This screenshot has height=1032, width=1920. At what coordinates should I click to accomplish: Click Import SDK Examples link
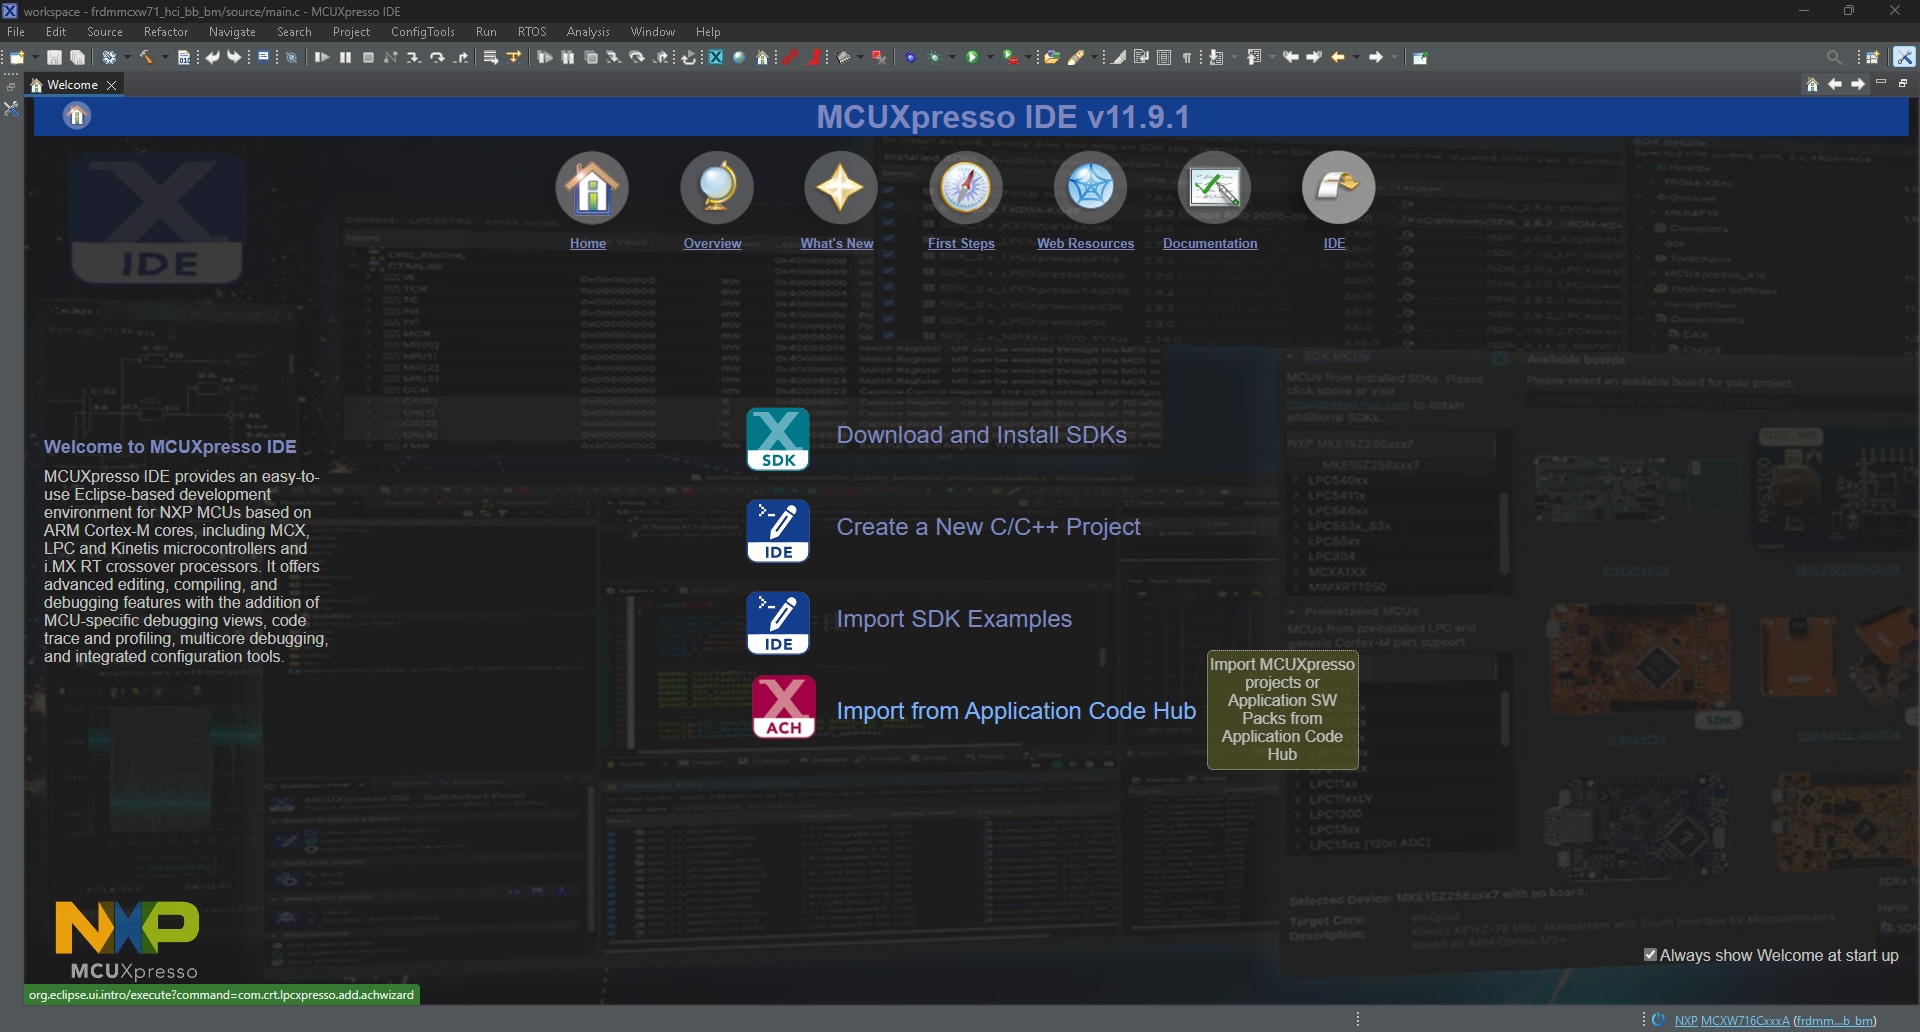coord(954,619)
